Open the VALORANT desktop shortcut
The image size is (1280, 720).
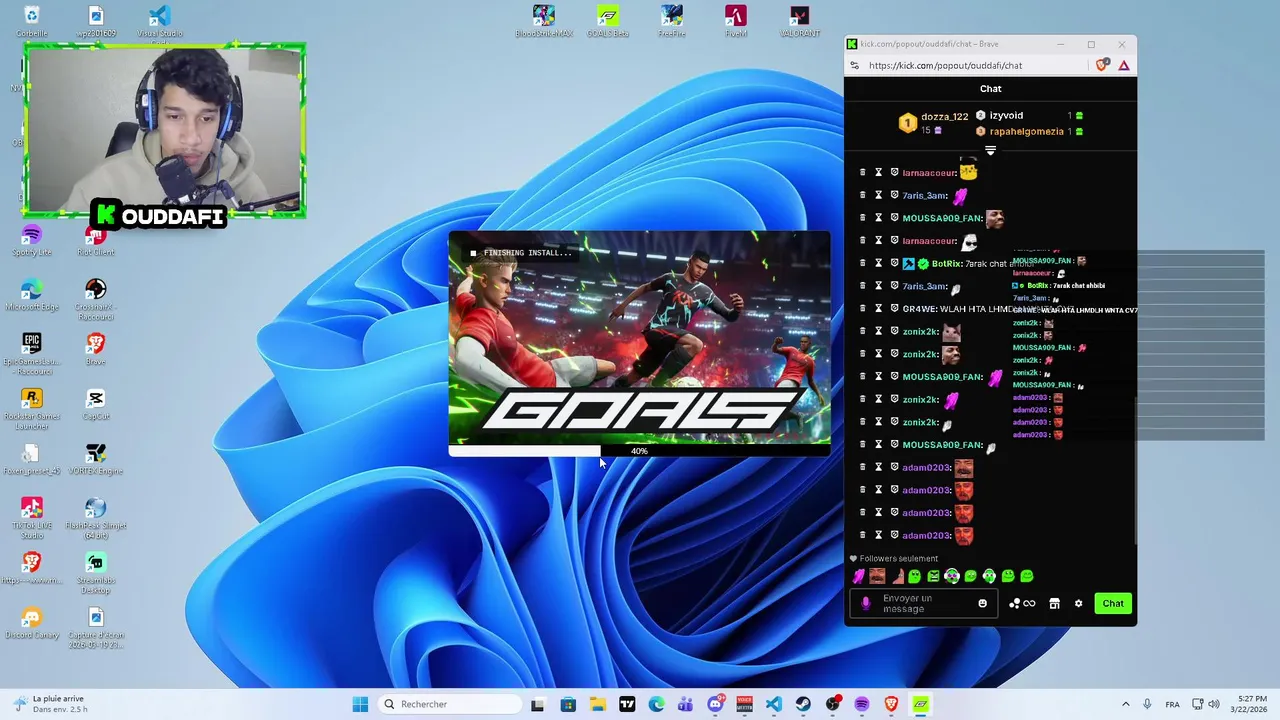799,21
